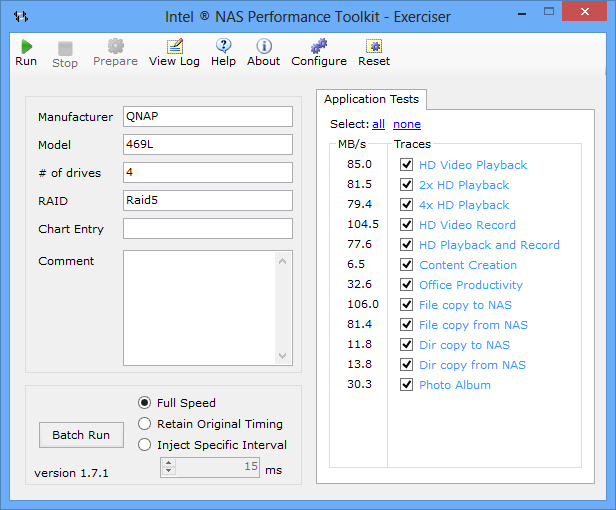Click the number of drives field

click(208, 172)
